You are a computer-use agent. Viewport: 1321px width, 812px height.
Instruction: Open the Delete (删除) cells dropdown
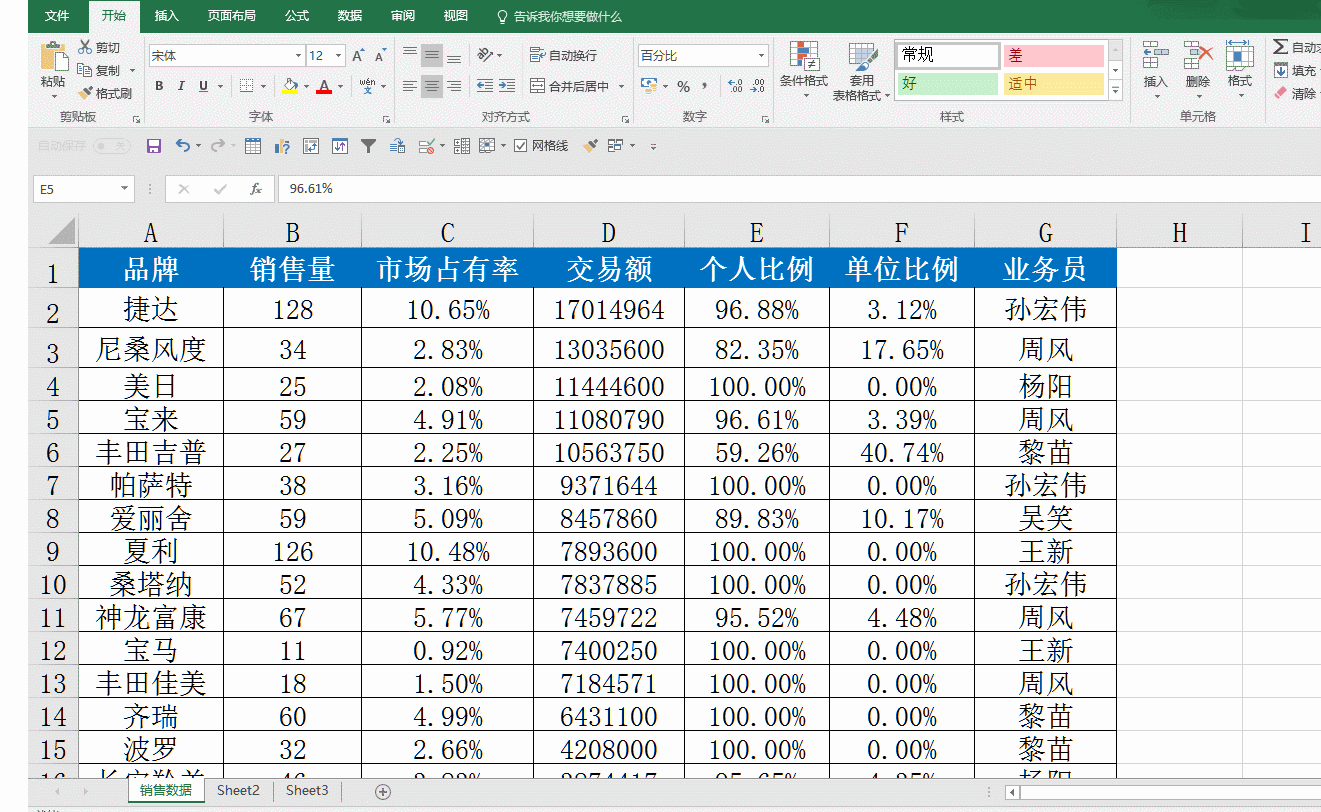click(x=1198, y=68)
